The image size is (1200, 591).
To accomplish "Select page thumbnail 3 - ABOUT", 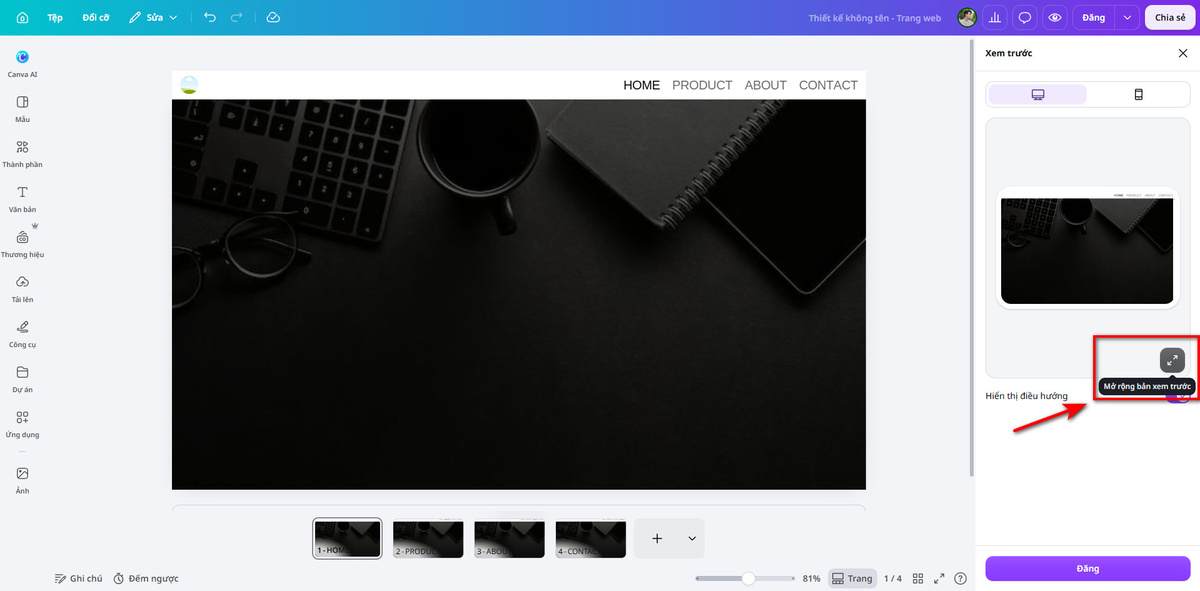I will coord(509,538).
